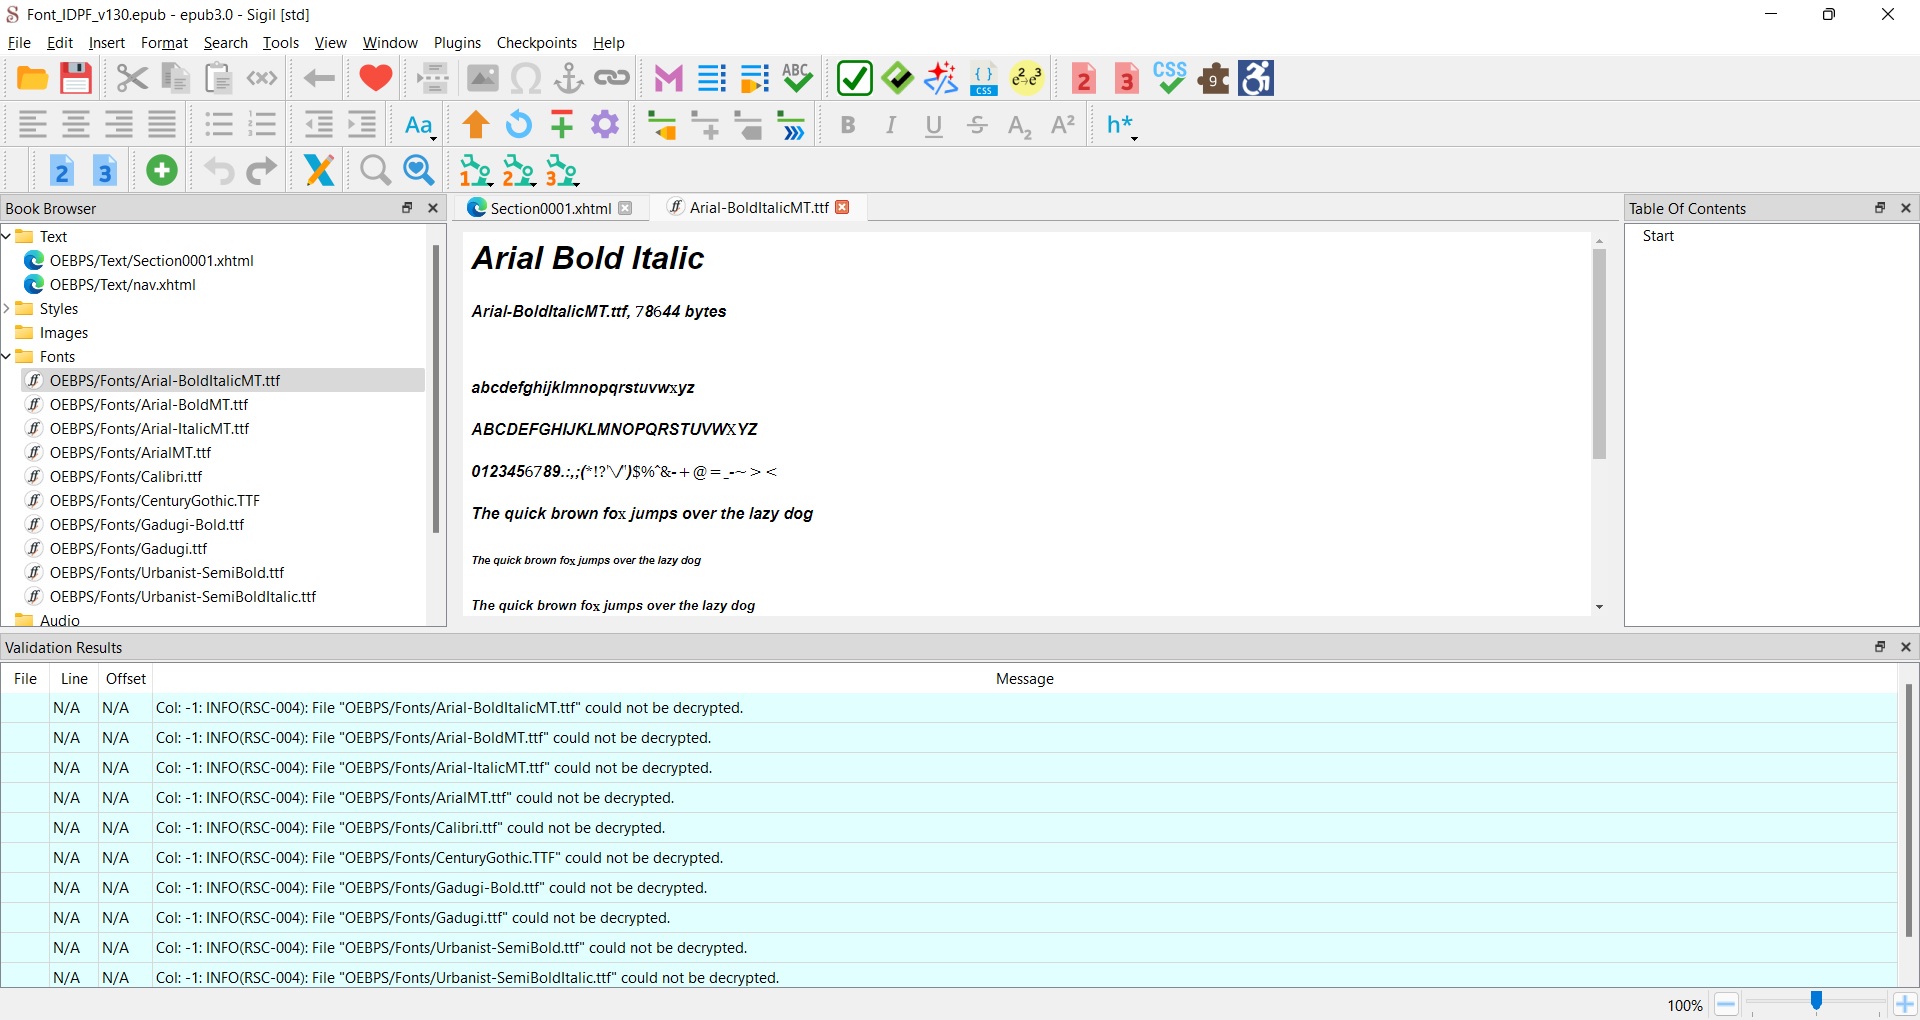This screenshot has height=1020, width=1920.
Task: Click Start entry in Table Of Contents
Action: (1658, 236)
